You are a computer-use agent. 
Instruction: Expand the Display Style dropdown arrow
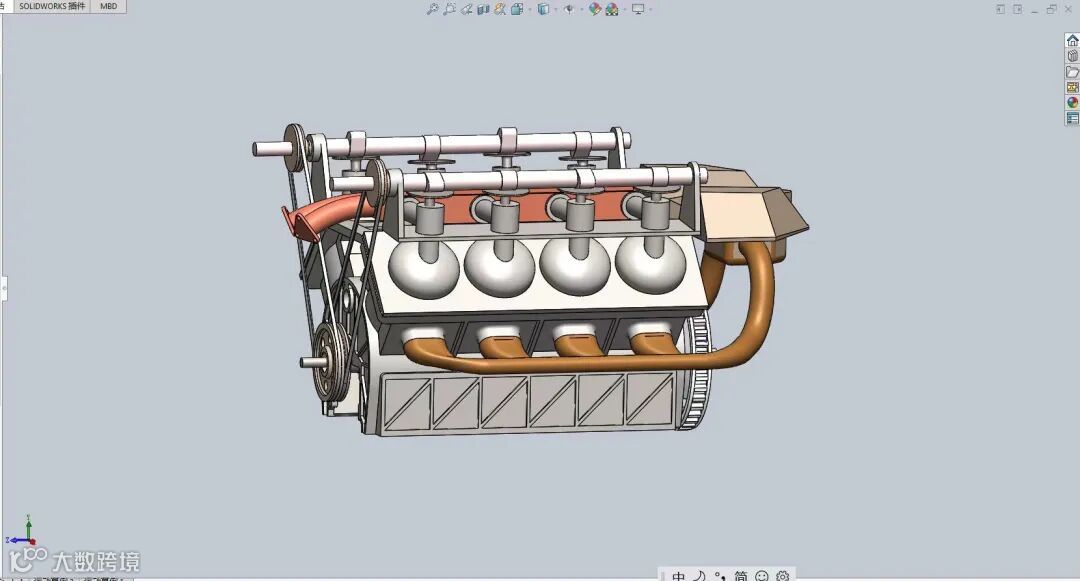(x=556, y=10)
